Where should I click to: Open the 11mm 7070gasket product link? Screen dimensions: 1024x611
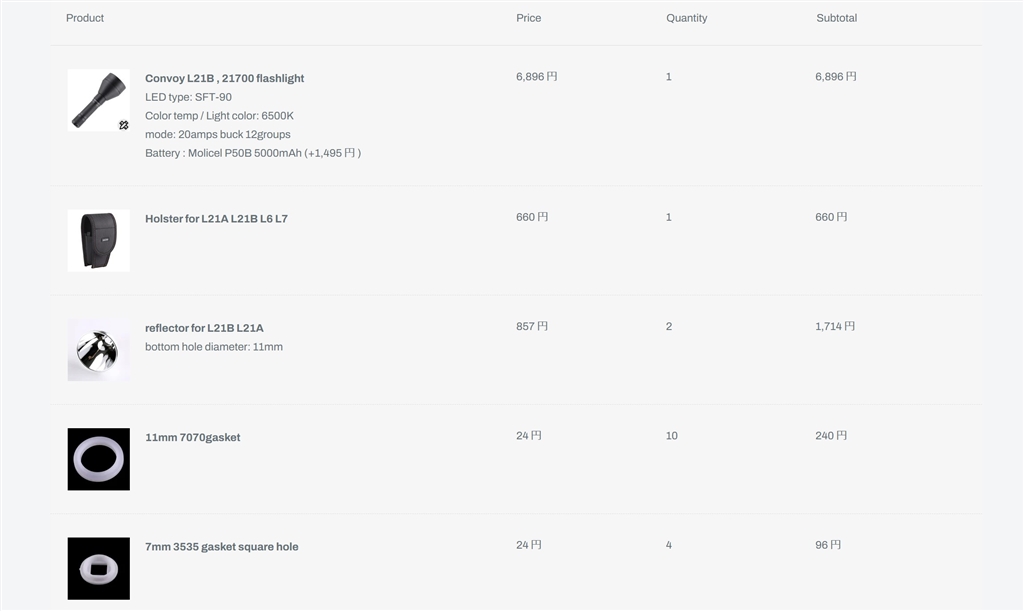coord(192,437)
